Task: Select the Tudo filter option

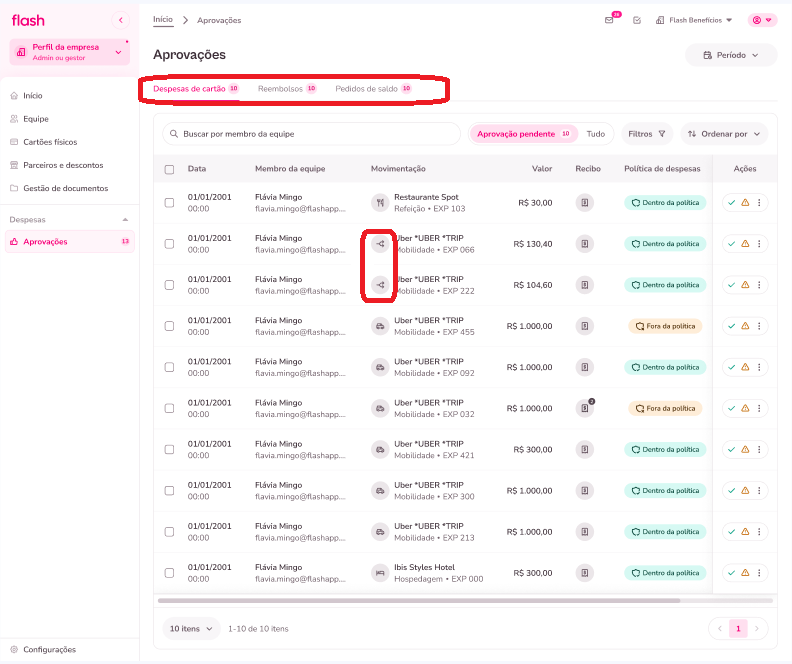Action: pos(596,134)
